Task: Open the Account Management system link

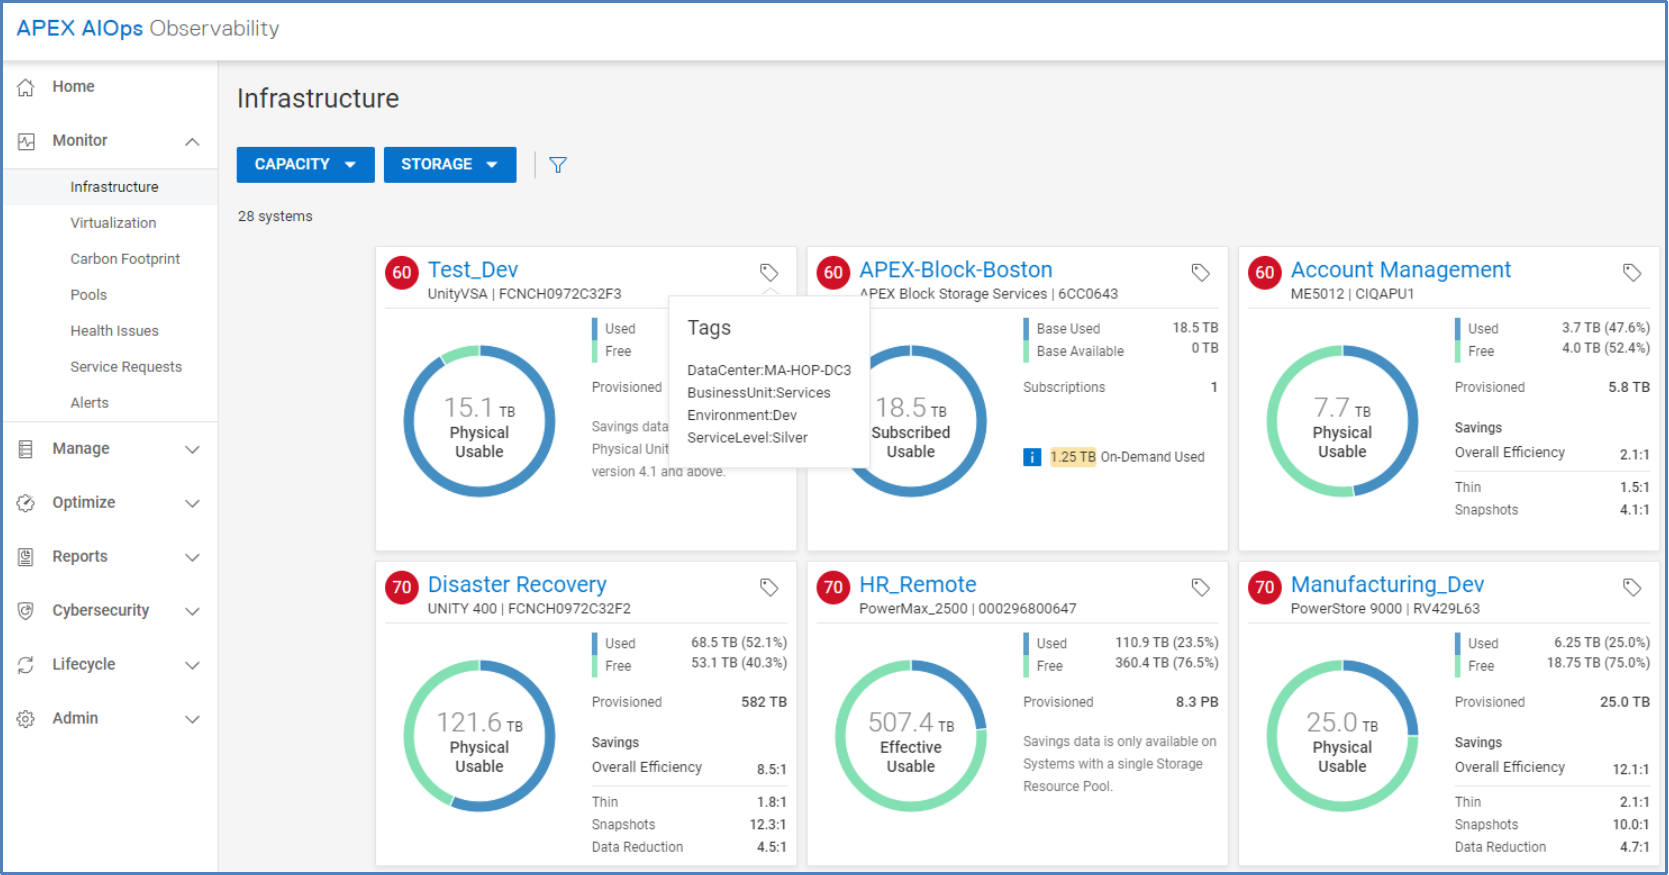Action: 1400,270
